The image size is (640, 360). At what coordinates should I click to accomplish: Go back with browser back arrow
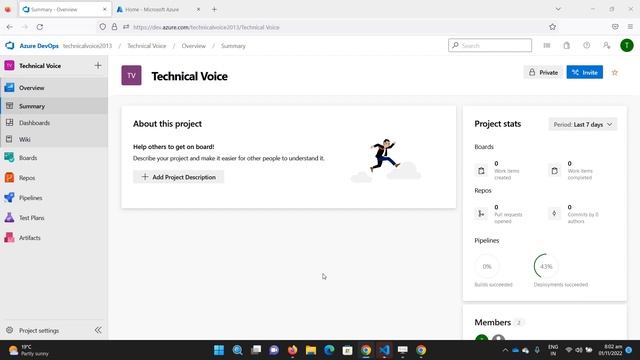tap(9, 27)
